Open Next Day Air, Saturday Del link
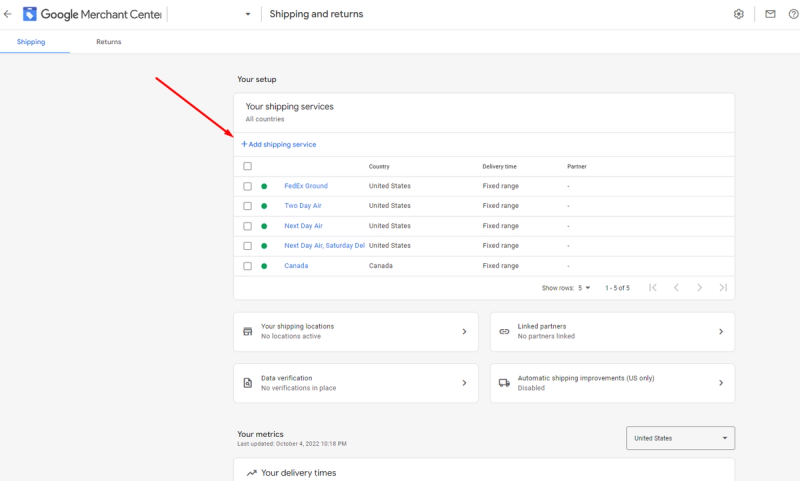 (x=324, y=245)
